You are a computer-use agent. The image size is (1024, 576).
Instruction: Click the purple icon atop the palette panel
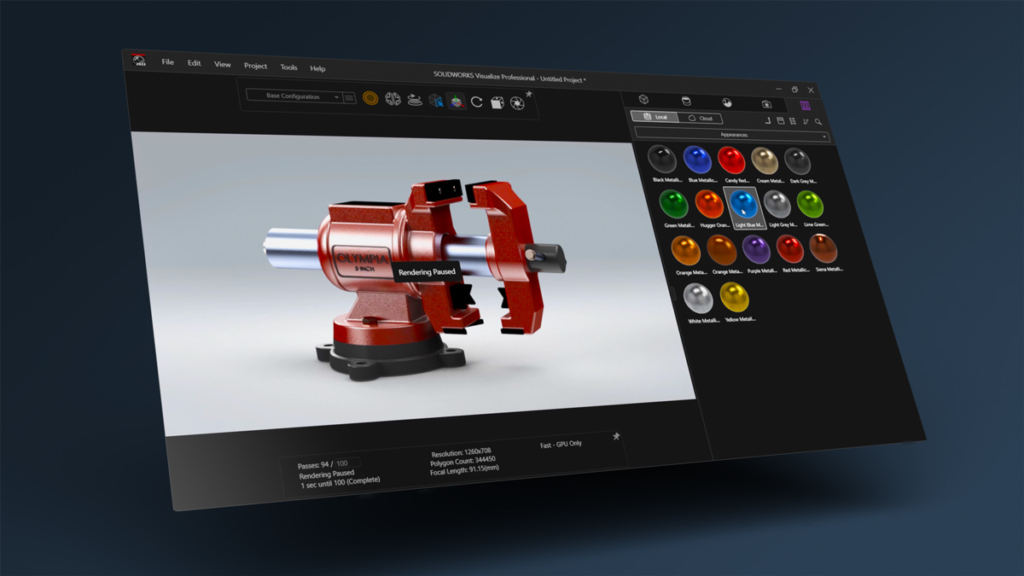click(x=805, y=105)
